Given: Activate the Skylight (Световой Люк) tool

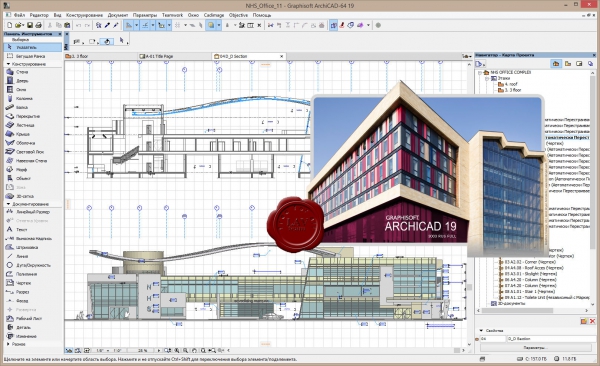Looking at the screenshot, I should click(32, 152).
